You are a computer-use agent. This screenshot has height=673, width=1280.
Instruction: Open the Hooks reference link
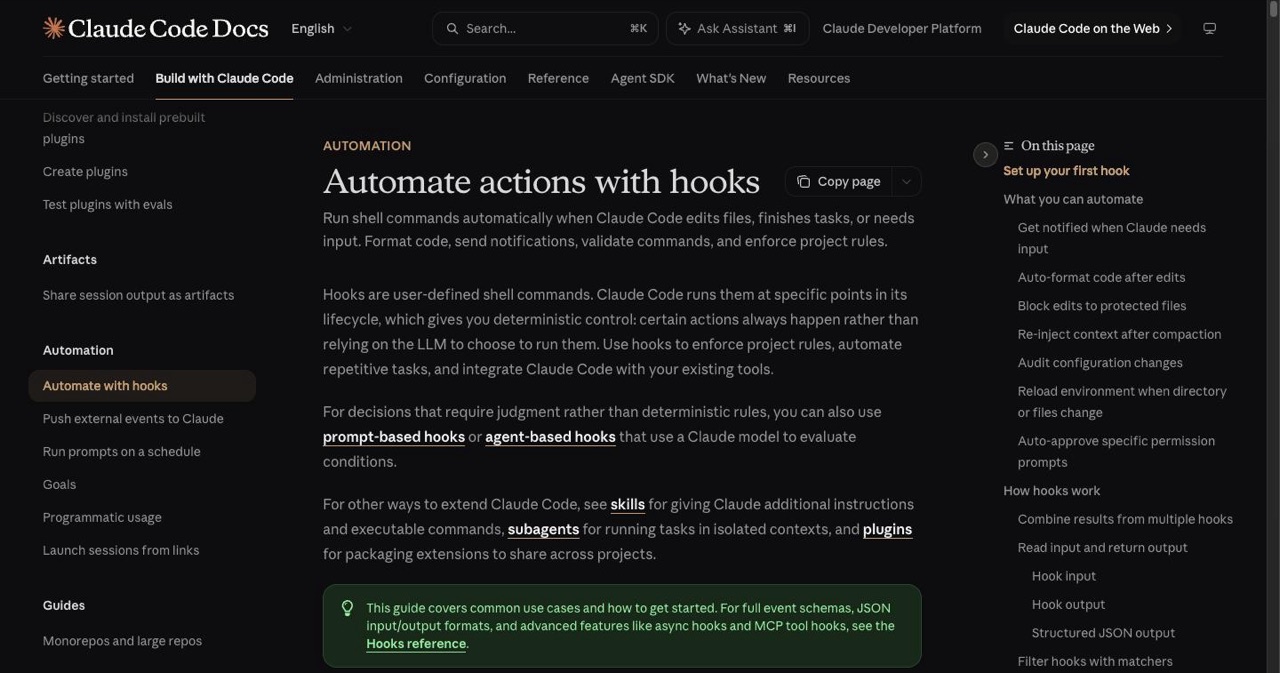416,644
